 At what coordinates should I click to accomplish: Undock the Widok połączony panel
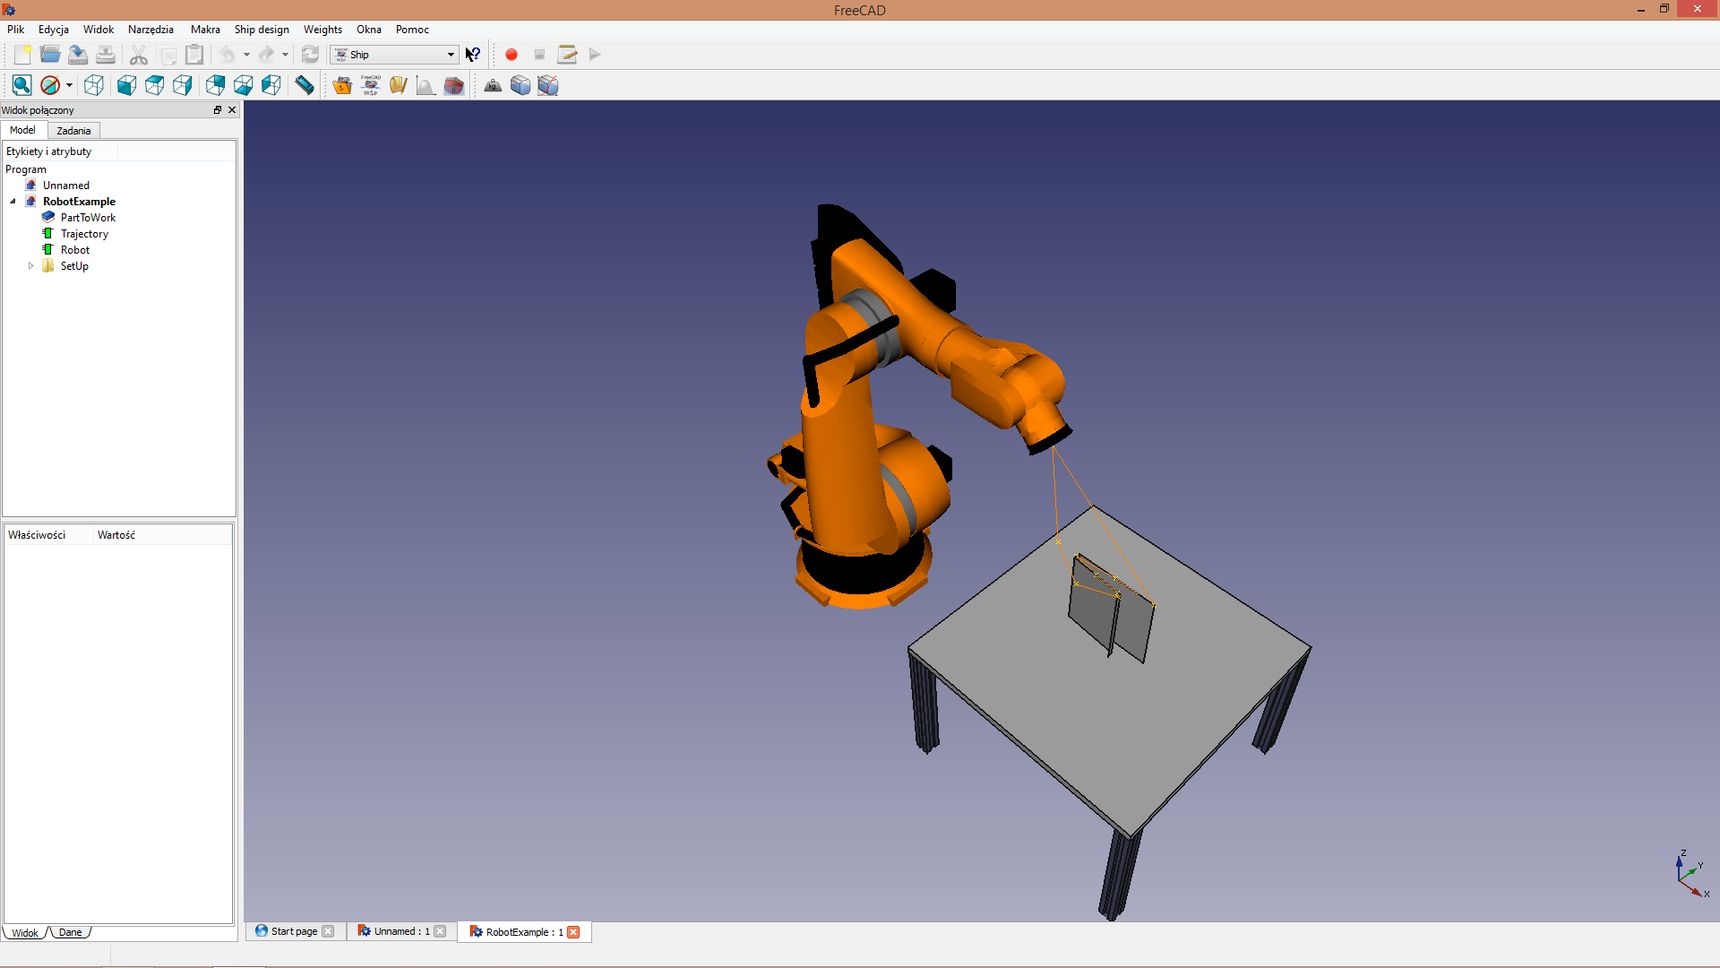pos(217,110)
